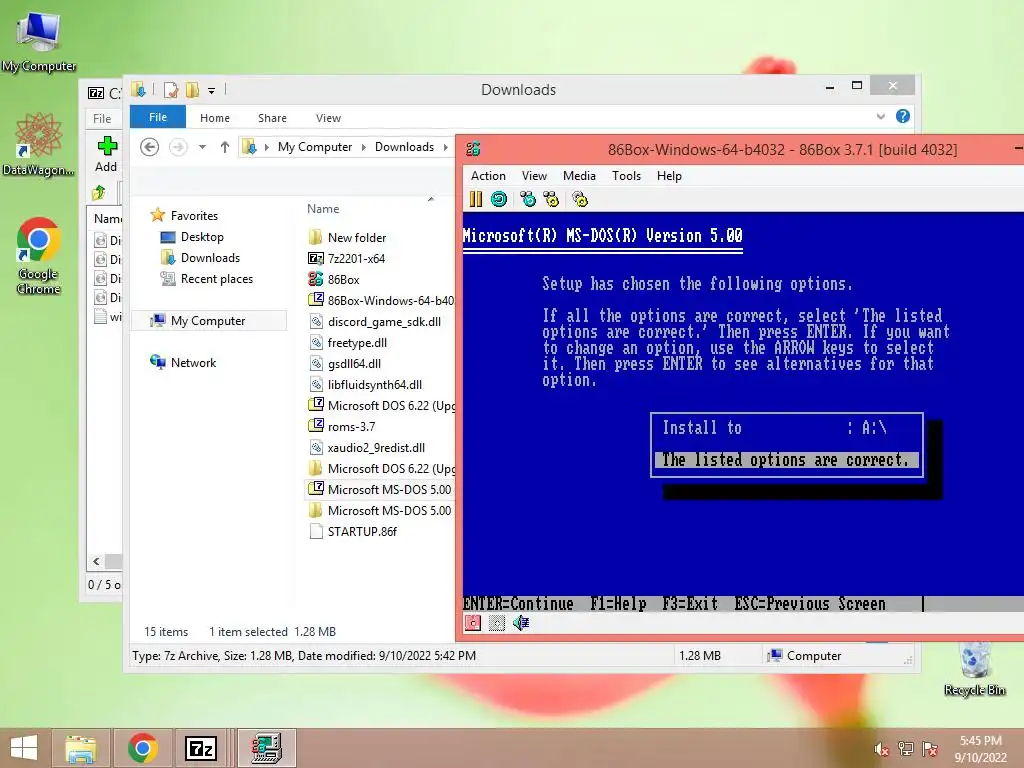Select Downloads in navigation pane
The image size is (1024, 768).
[x=210, y=258]
